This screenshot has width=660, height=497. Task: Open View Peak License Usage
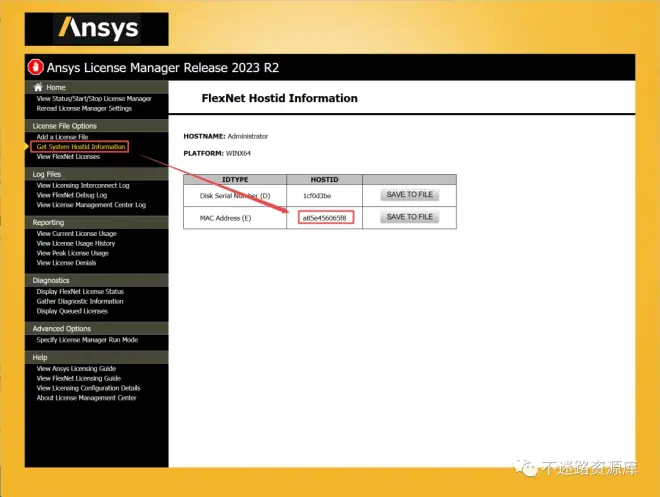pos(72,253)
